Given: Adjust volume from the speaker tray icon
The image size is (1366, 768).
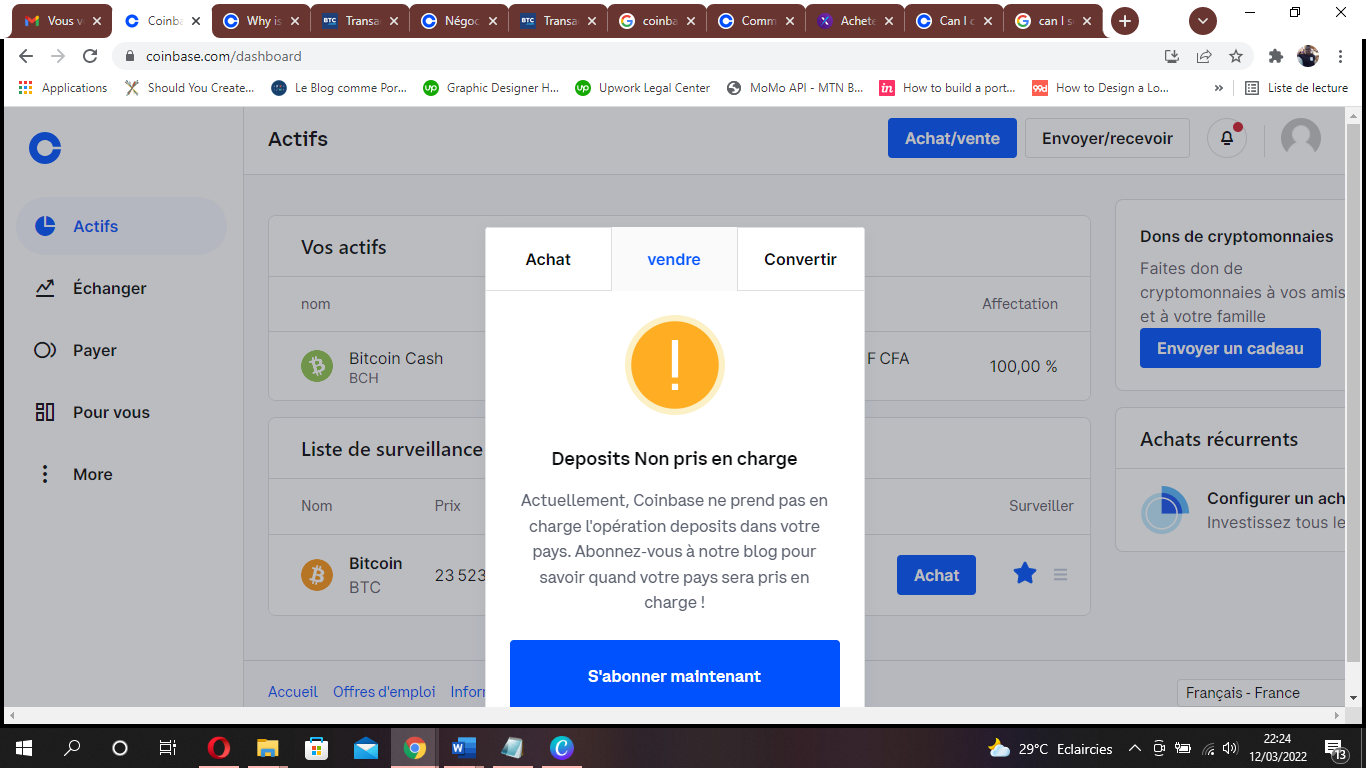Looking at the screenshot, I should (1230, 748).
